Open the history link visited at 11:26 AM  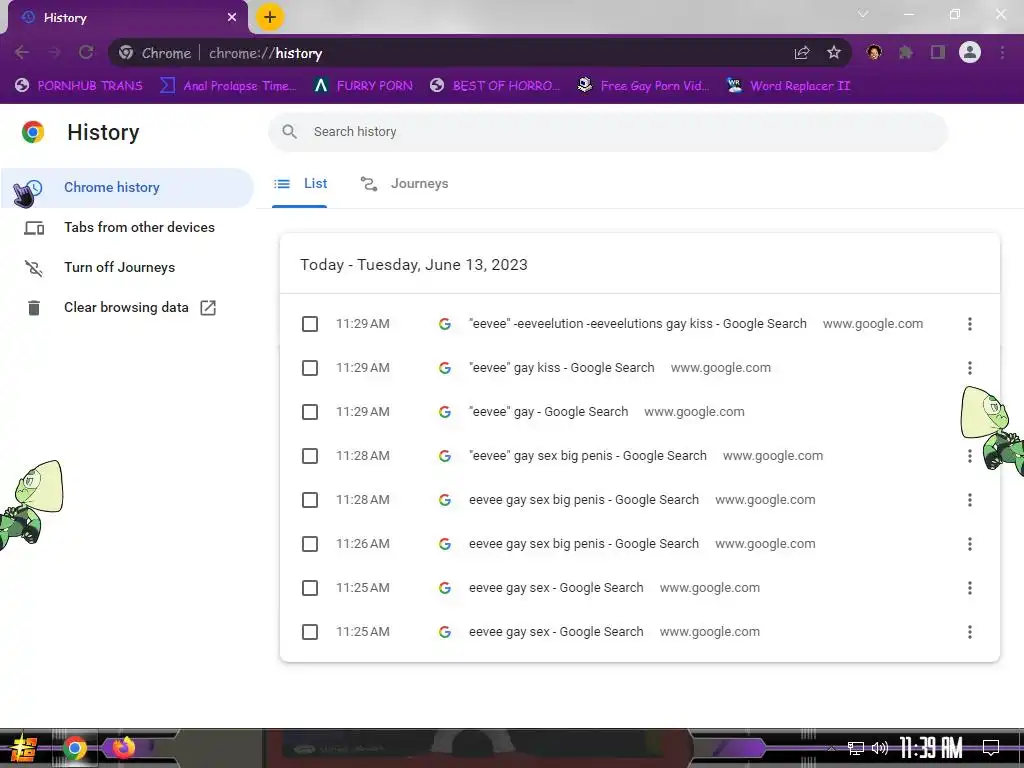[584, 544]
